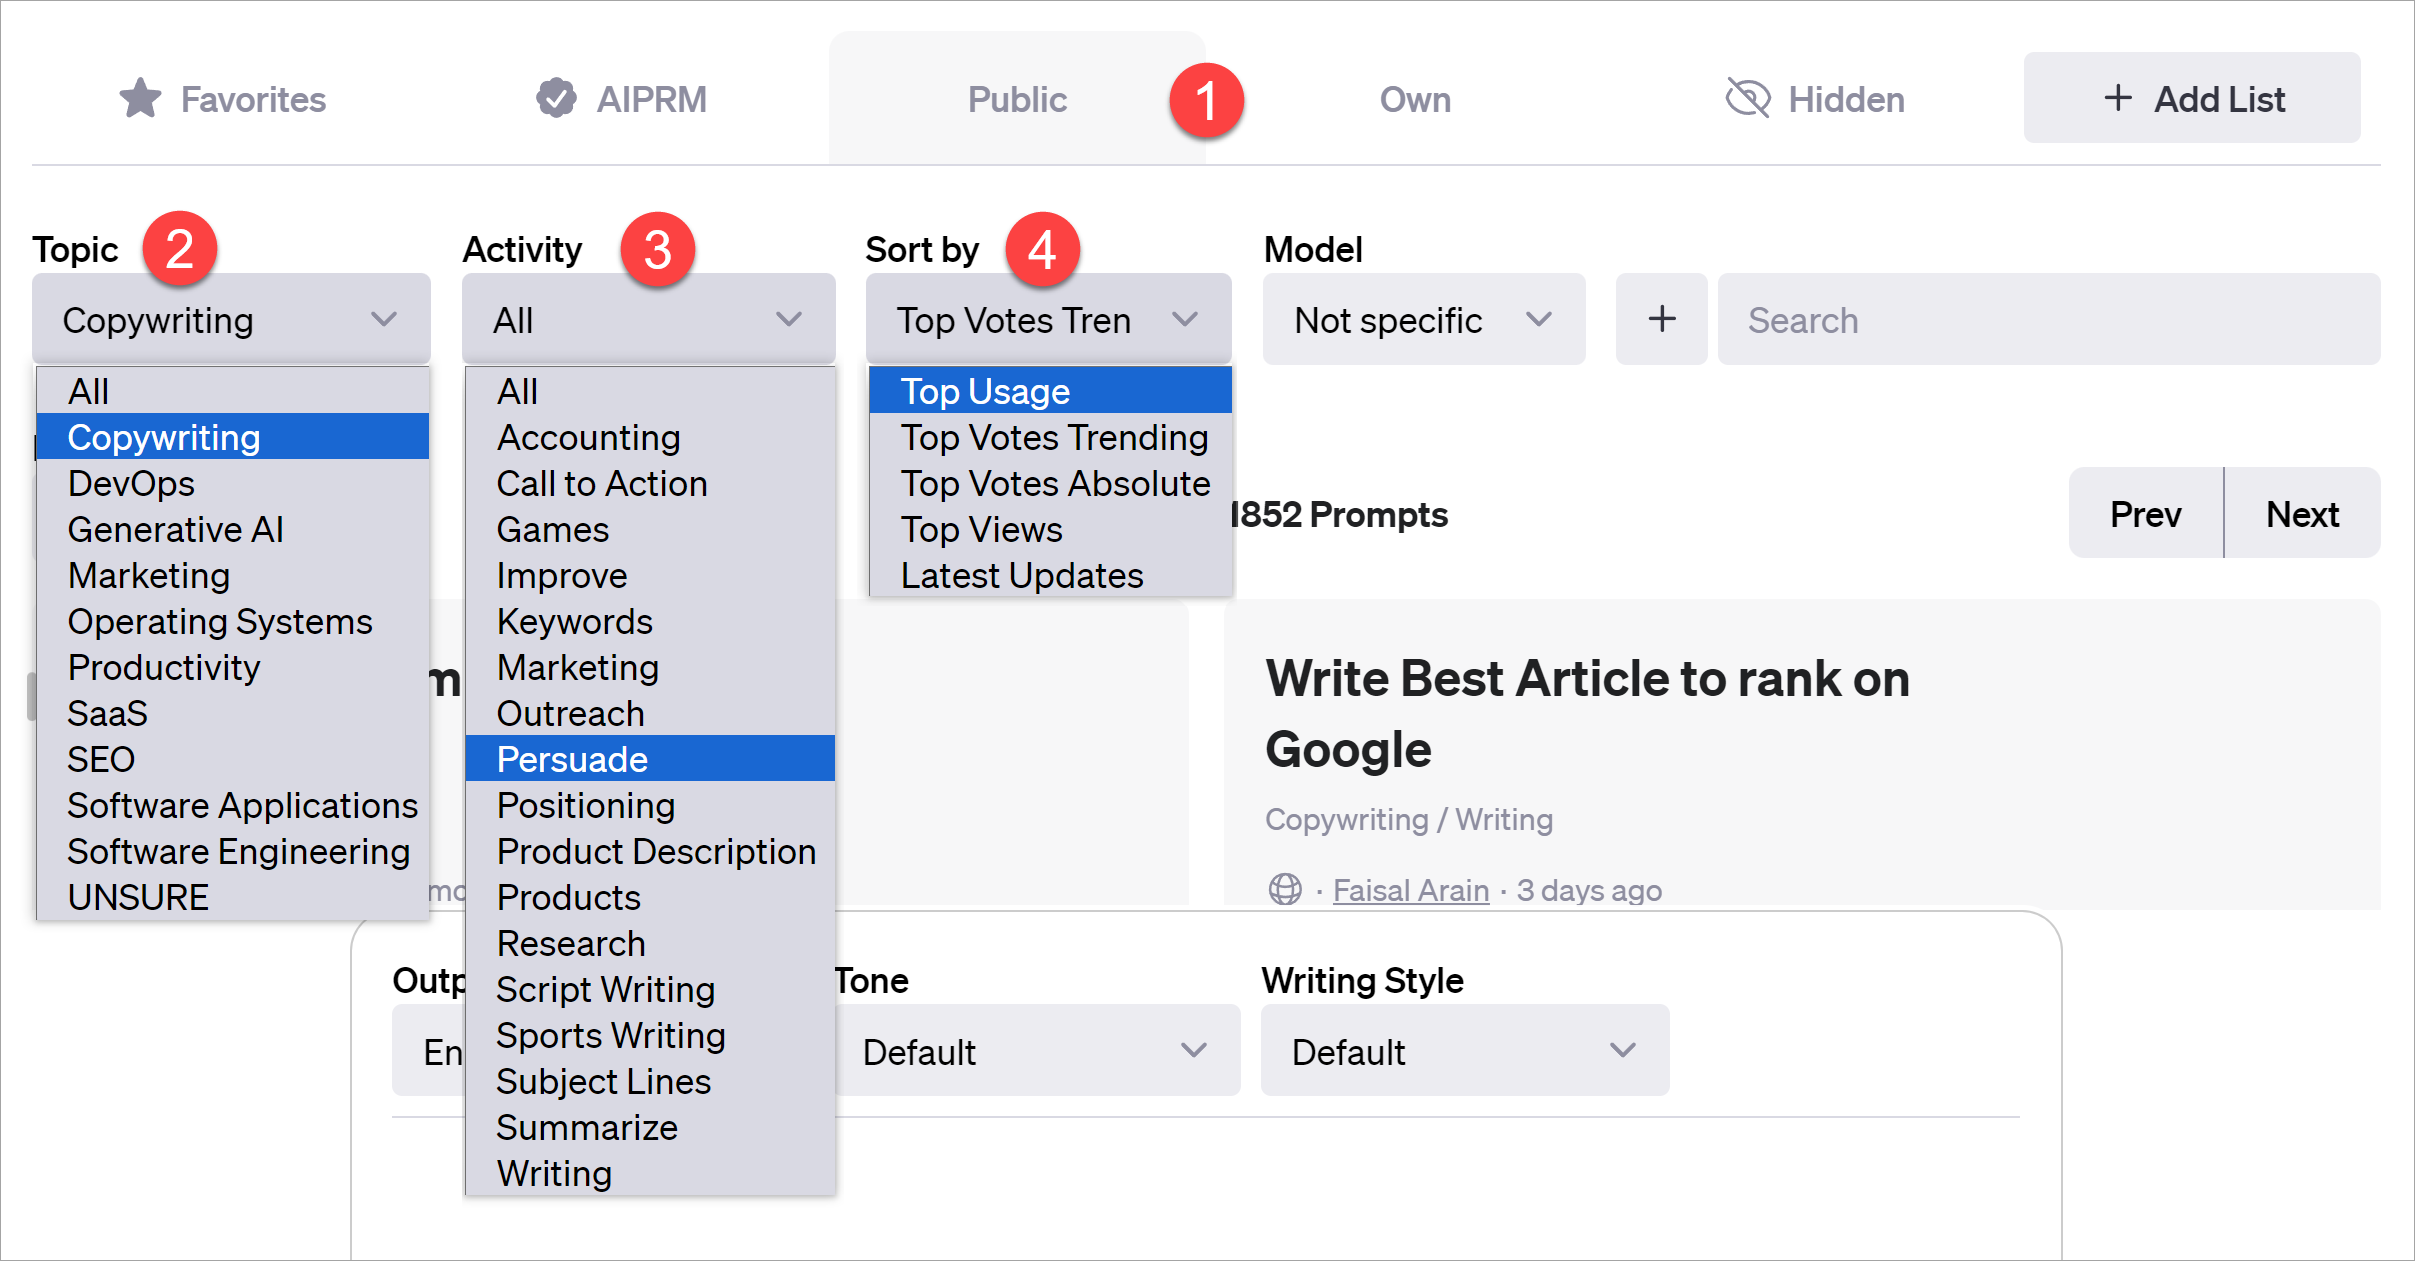
Task: Expand the Topic dropdown showing Copywriting
Action: point(231,320)
